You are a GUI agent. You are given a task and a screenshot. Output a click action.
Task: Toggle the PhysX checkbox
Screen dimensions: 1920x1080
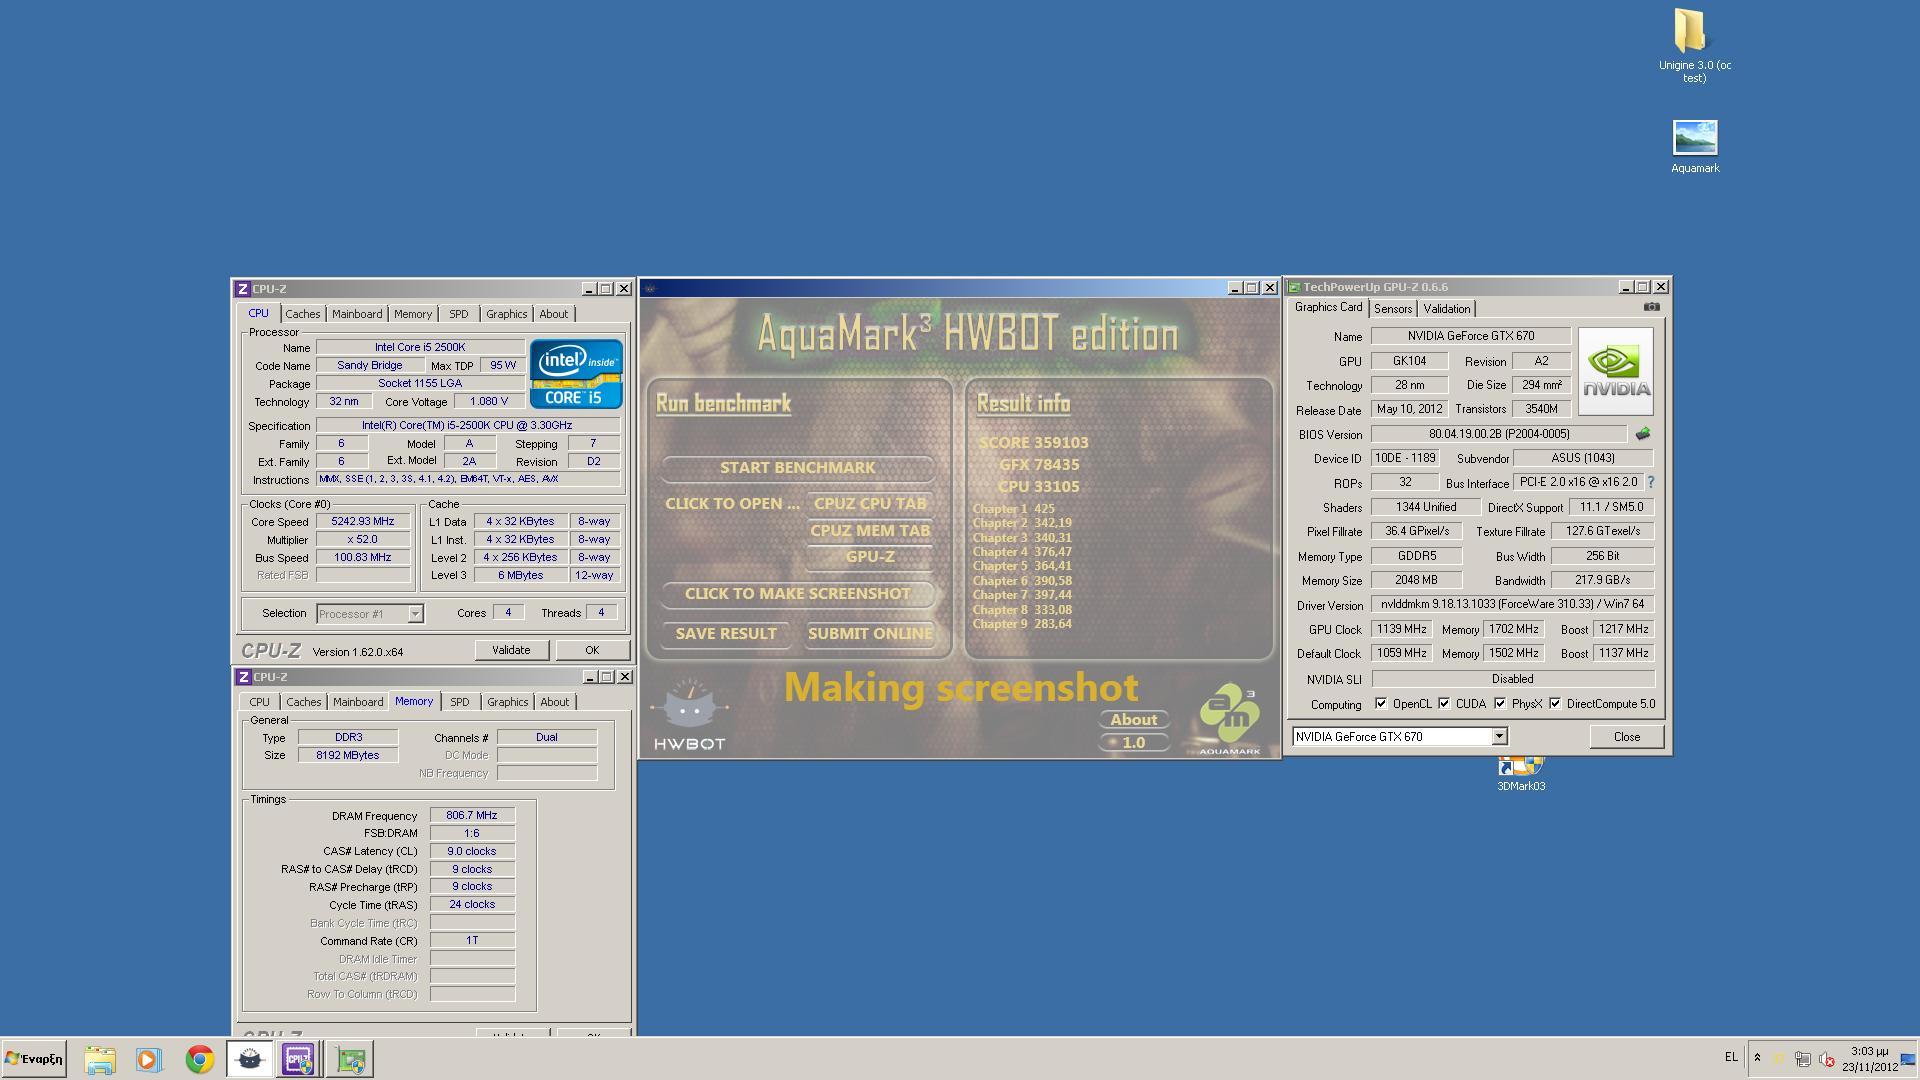(1500, 704)
